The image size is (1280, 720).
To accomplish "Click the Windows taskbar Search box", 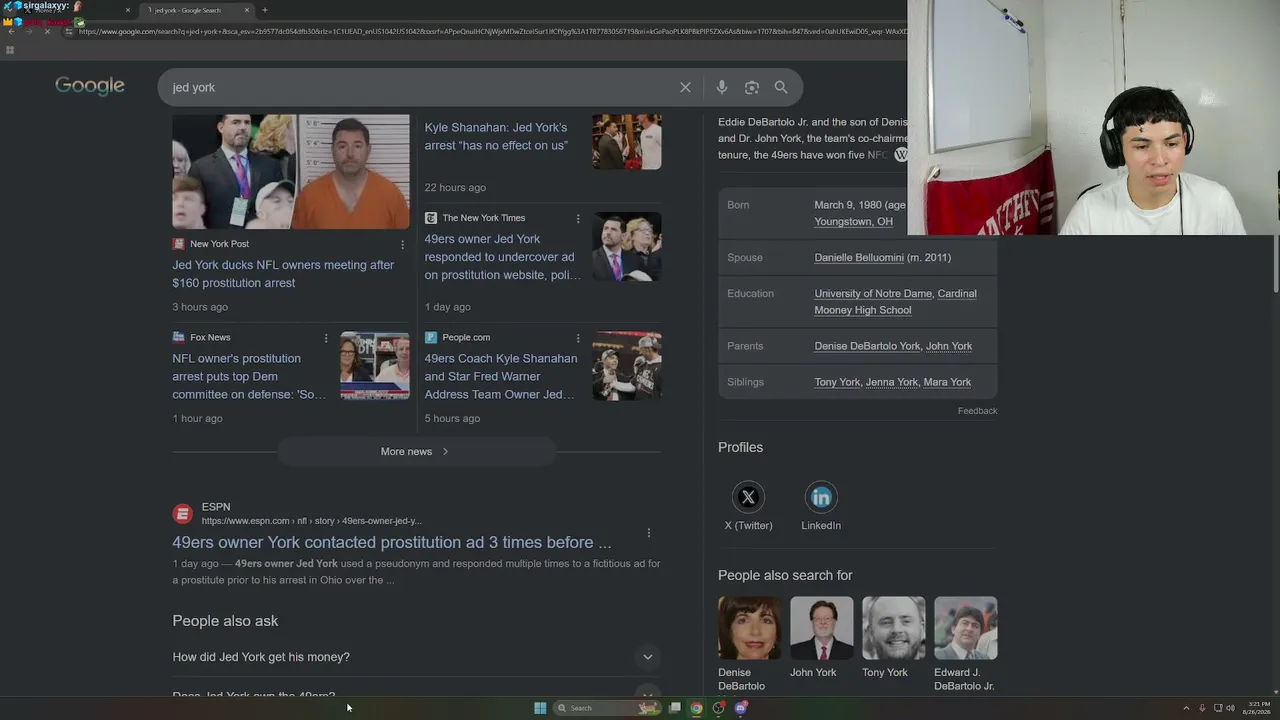I will pos(608,708).
